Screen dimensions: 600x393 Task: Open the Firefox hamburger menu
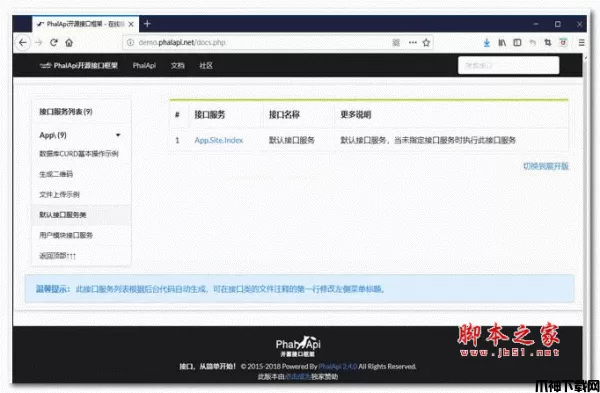coord(581,42)
